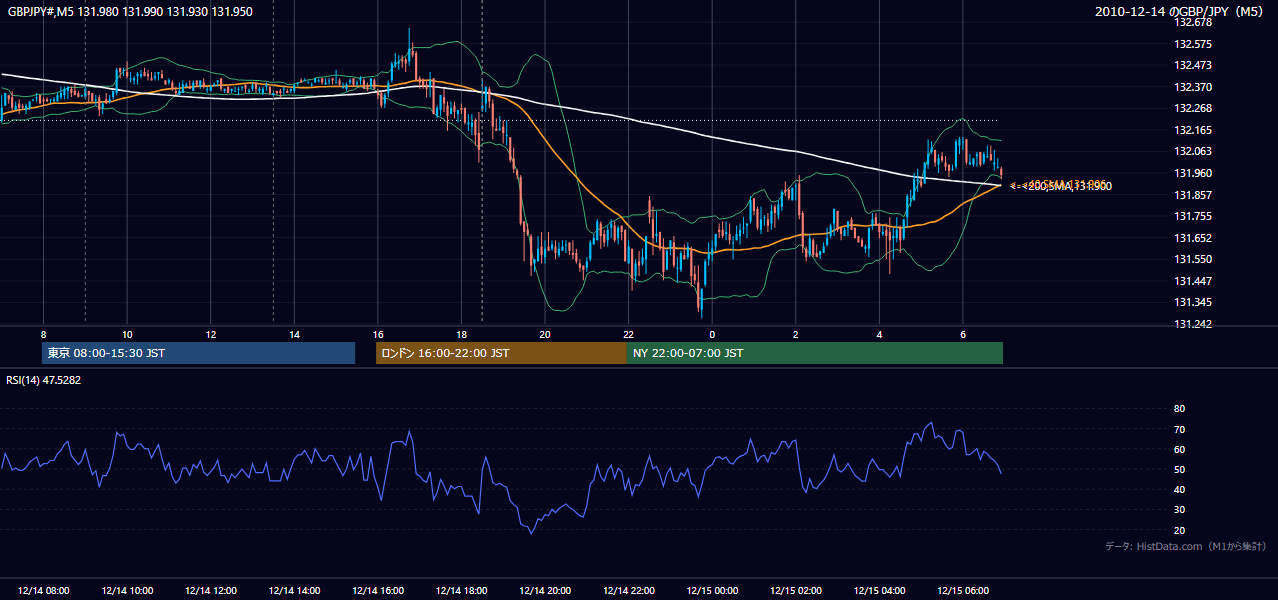The image size is (1278, 600).
Task: Click price axis label 132.268
Action: click(1191, 108)
